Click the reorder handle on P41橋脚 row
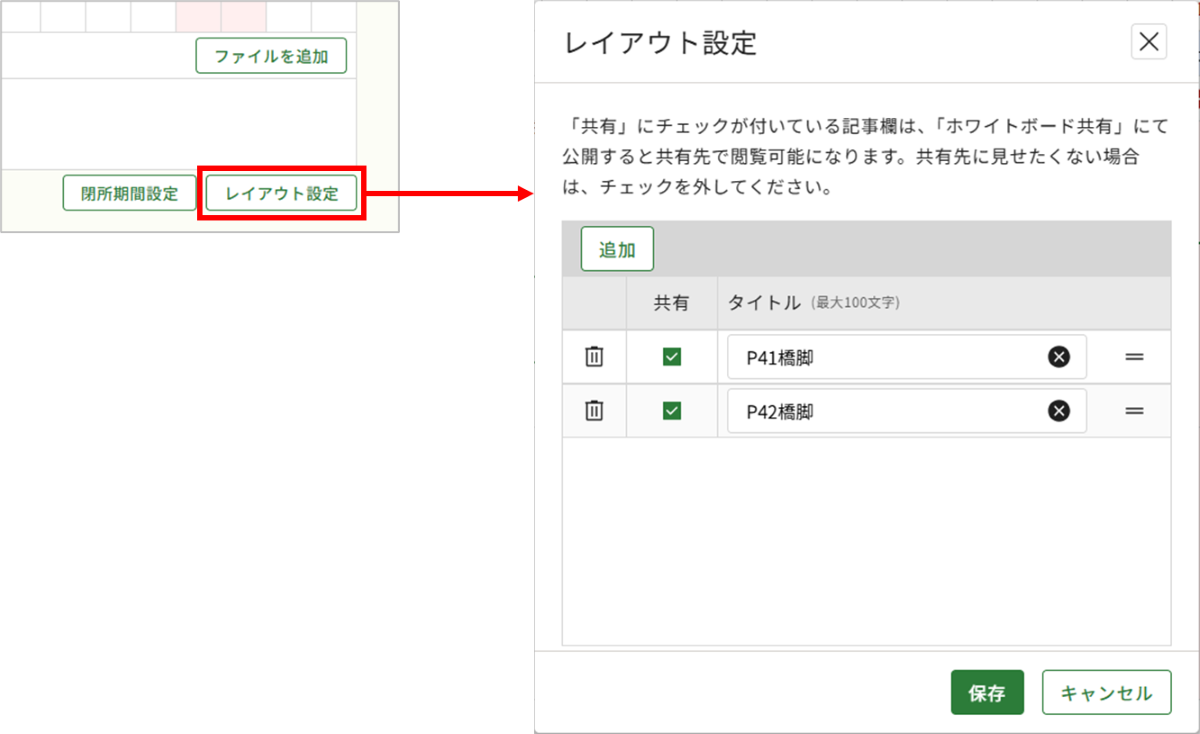The height and width of the screenshot is (734, 1200). 1134,357
